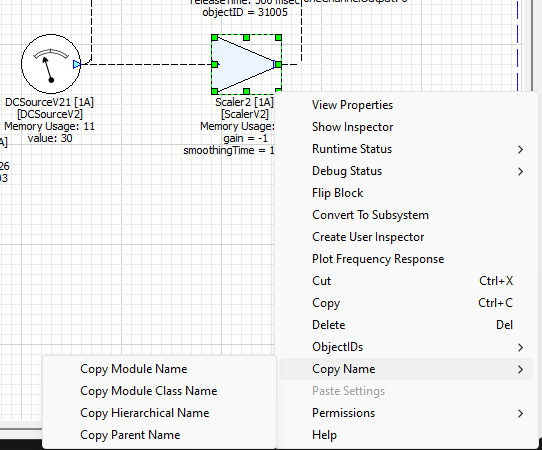Cut the selected Scaler2 module
The height and width of the screenshot is (450, 542).
(406, 281)
